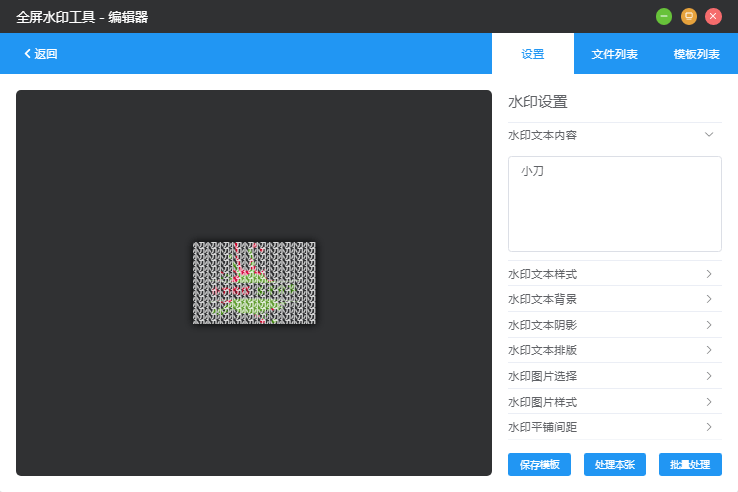738x492 pixels.
Task: Click the 处理本张 button
Action: [615, 465]
